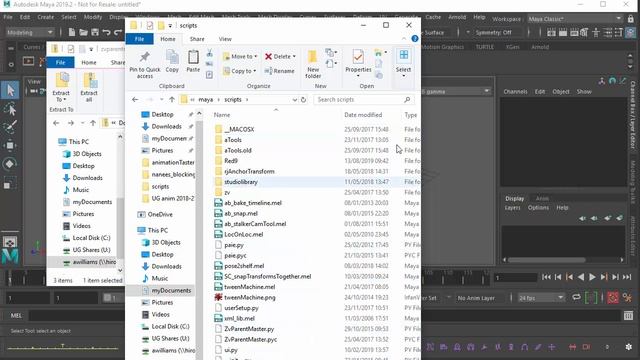Pick the Rotate tool in Maya toolbox

tap(10, 164)
